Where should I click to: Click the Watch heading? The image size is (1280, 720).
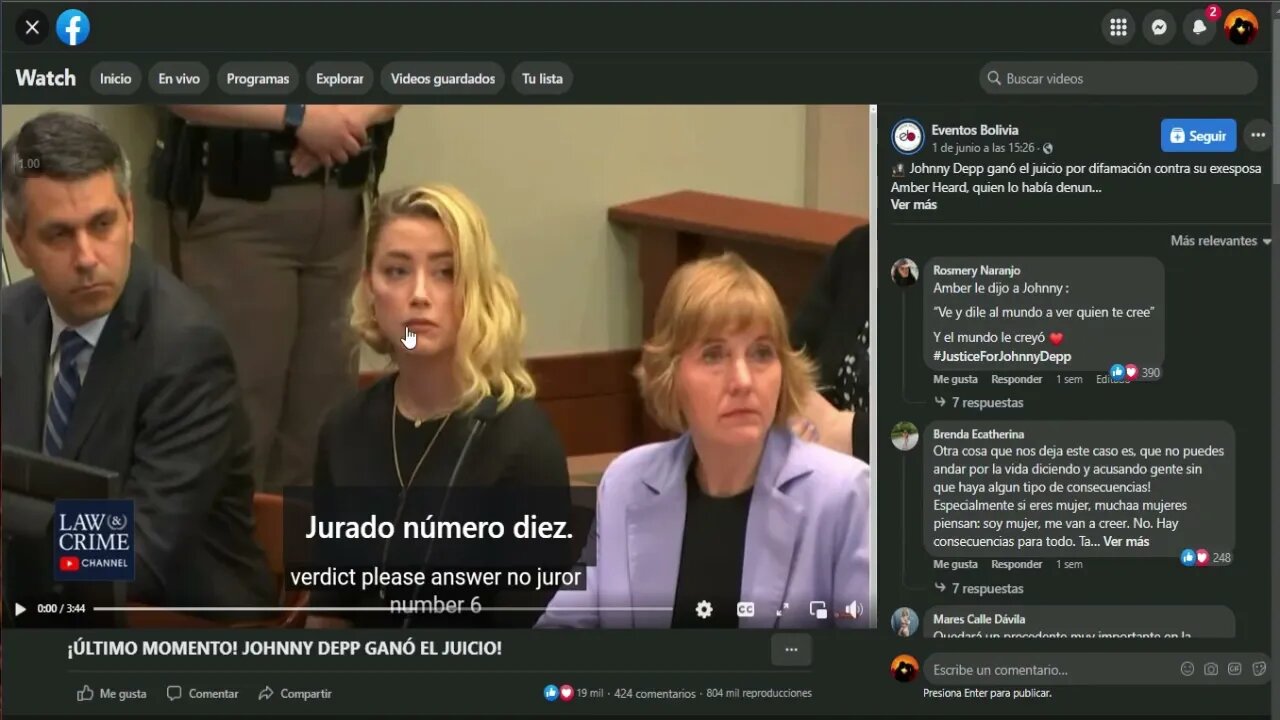[x=46, y=78]
